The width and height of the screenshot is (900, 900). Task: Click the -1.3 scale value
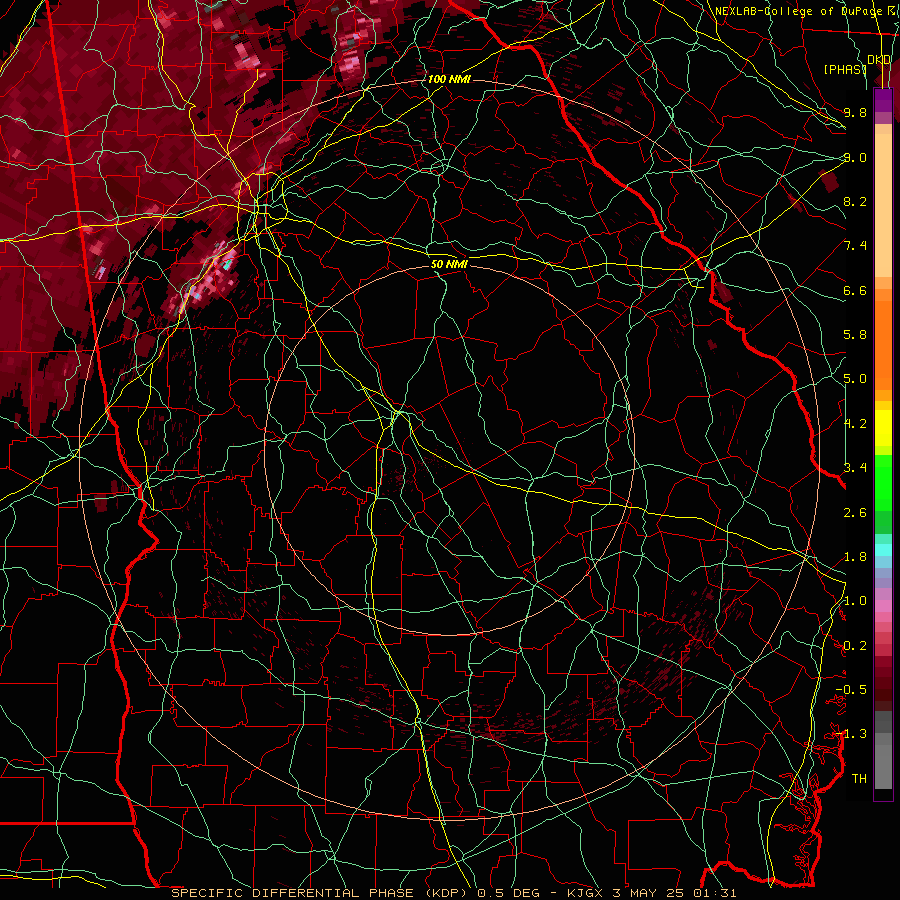851,734
